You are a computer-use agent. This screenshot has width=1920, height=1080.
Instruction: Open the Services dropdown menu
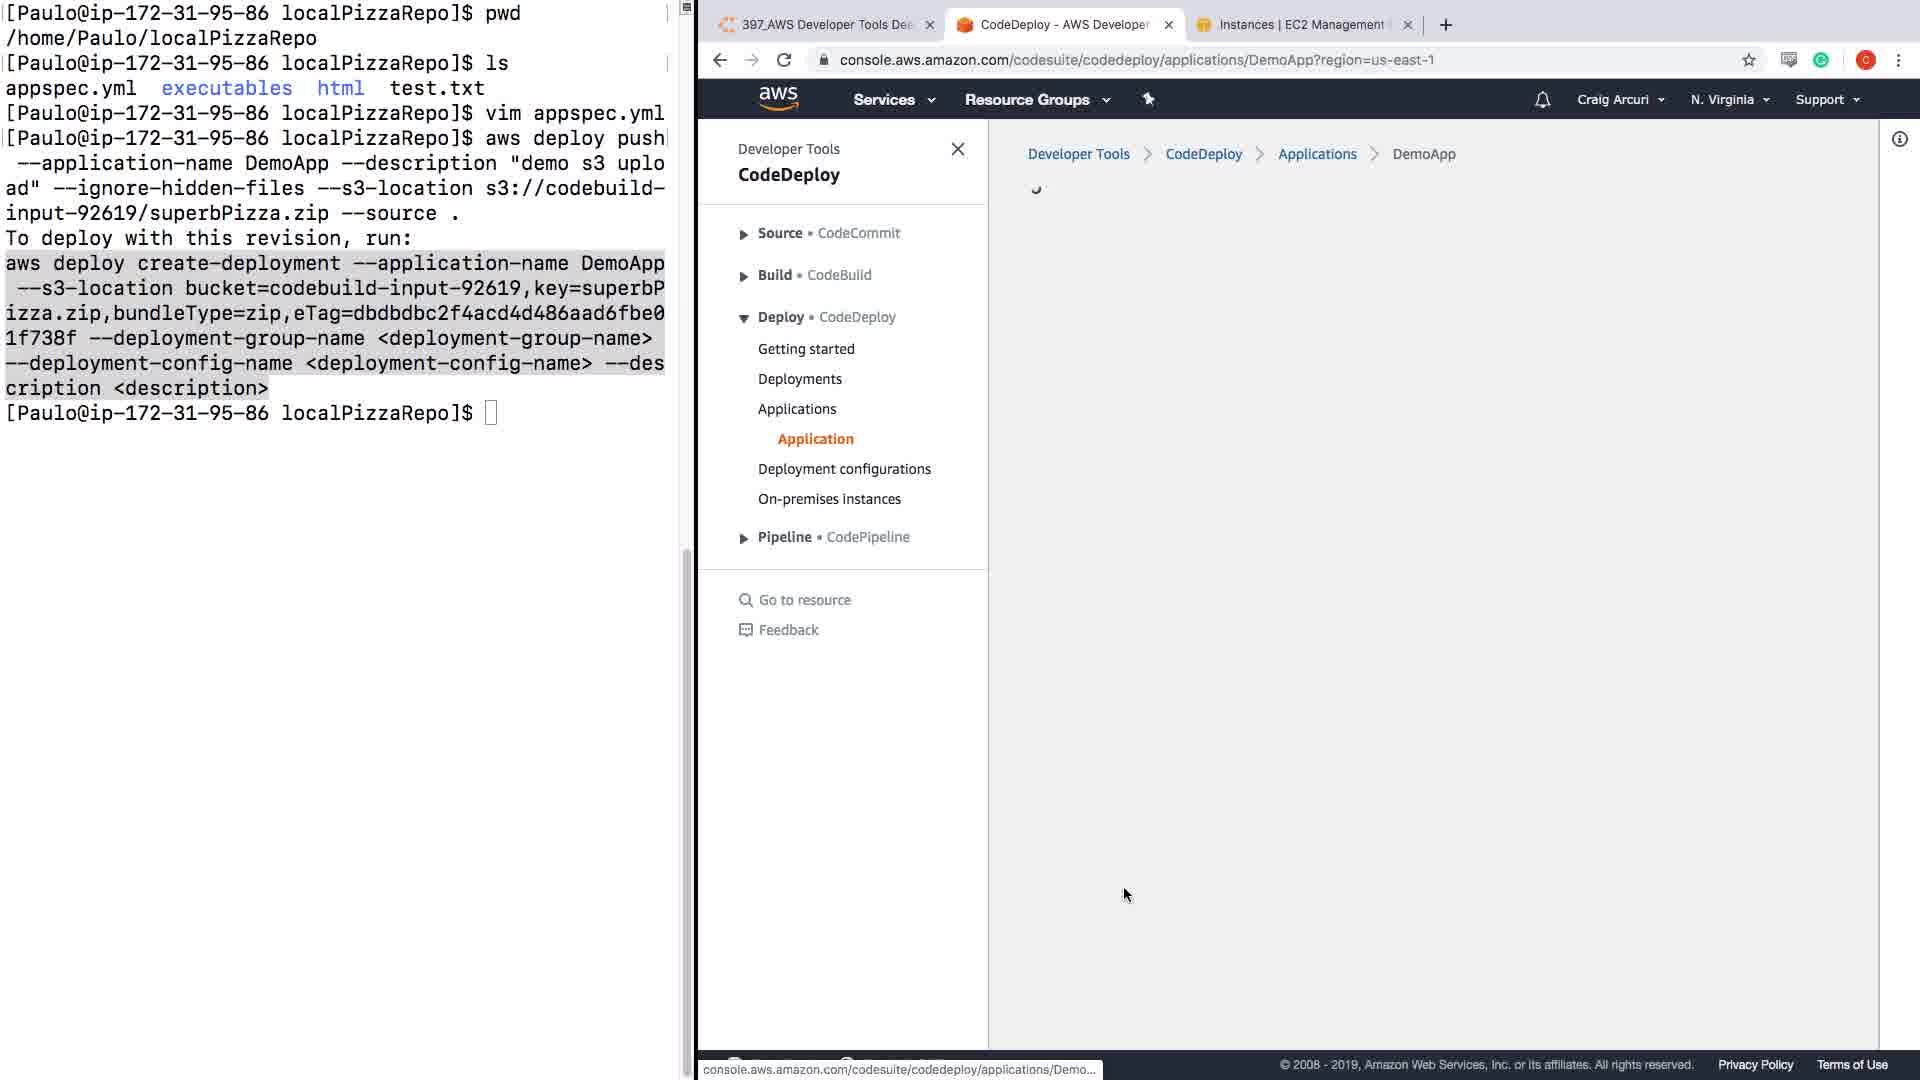(893, 100)
